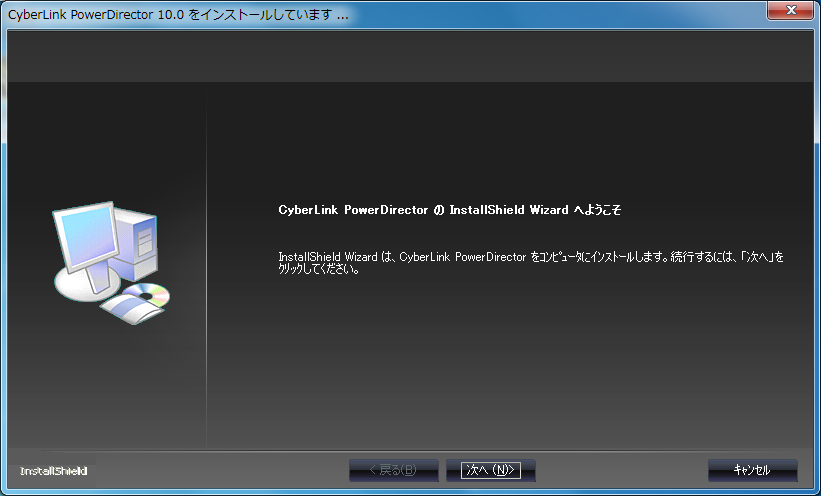821x496 pixels.
Task: Click the window title CyberLink PowerDirector 10.0
Action: click(x=179, y=15)
